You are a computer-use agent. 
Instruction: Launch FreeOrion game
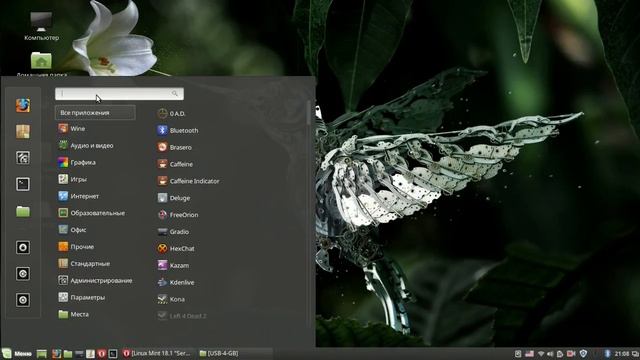[x=178, y=215]
